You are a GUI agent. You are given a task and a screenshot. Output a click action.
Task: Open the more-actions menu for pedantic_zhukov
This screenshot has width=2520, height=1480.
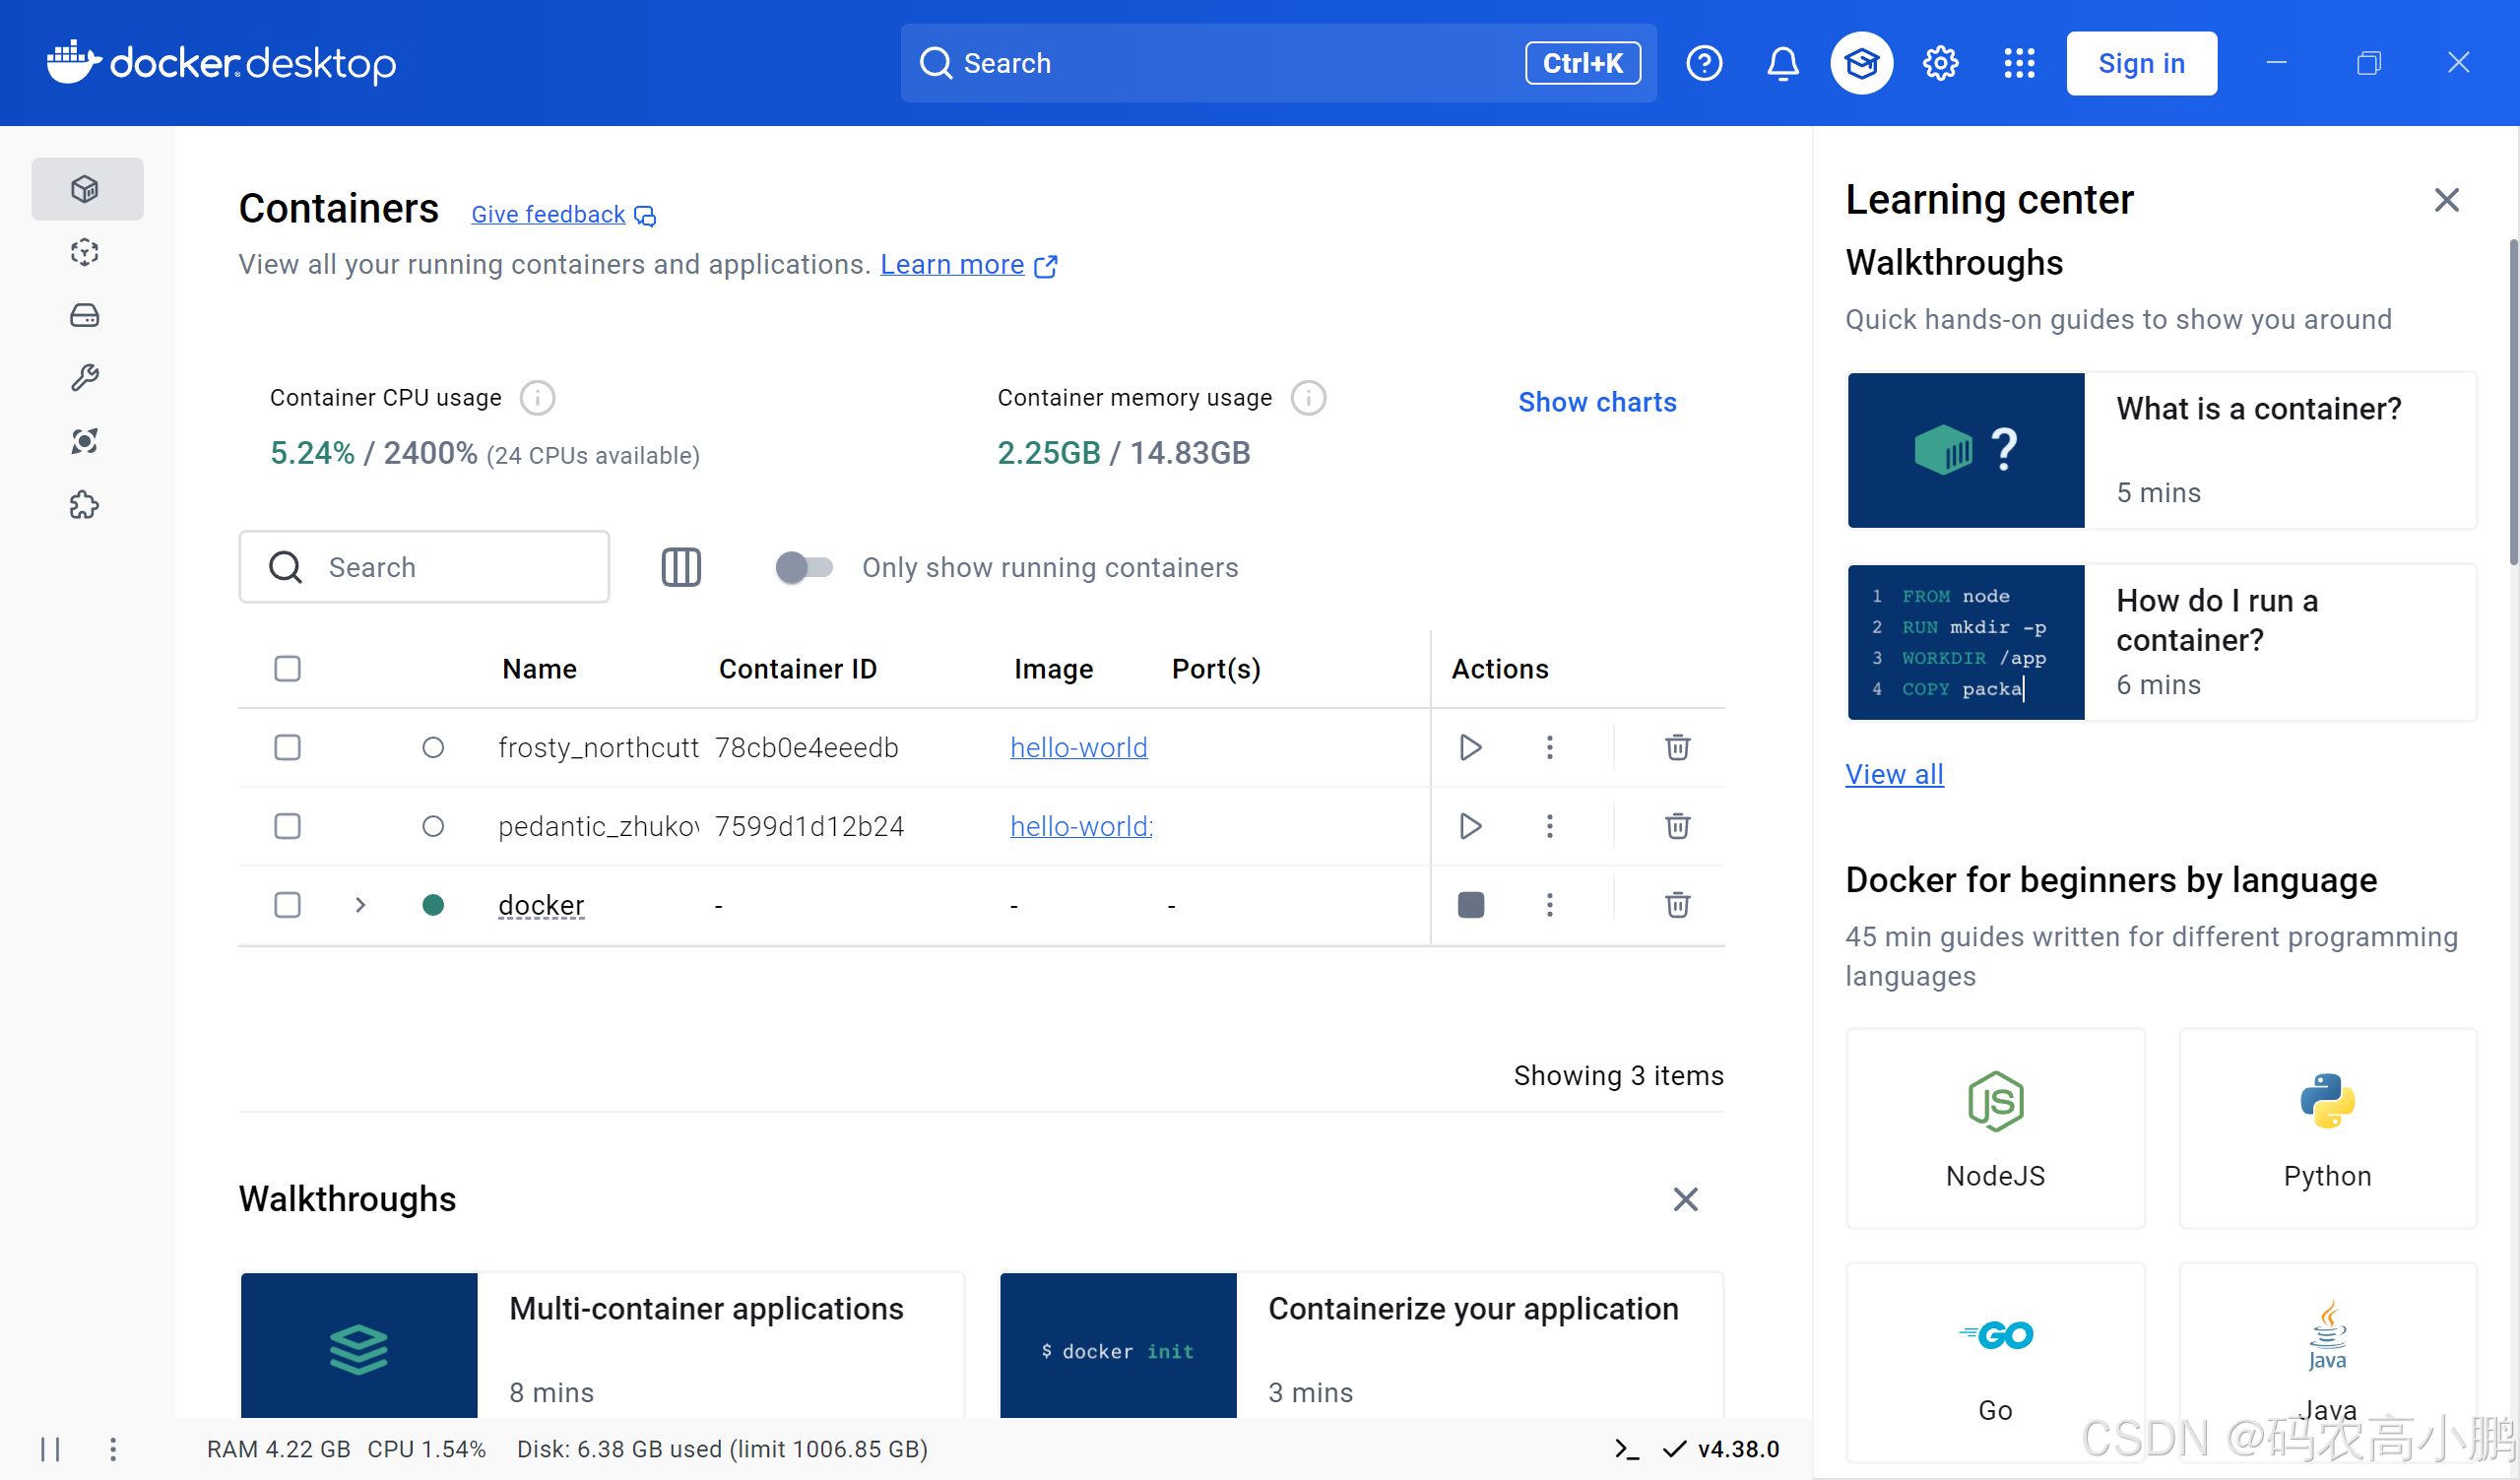1549,826
